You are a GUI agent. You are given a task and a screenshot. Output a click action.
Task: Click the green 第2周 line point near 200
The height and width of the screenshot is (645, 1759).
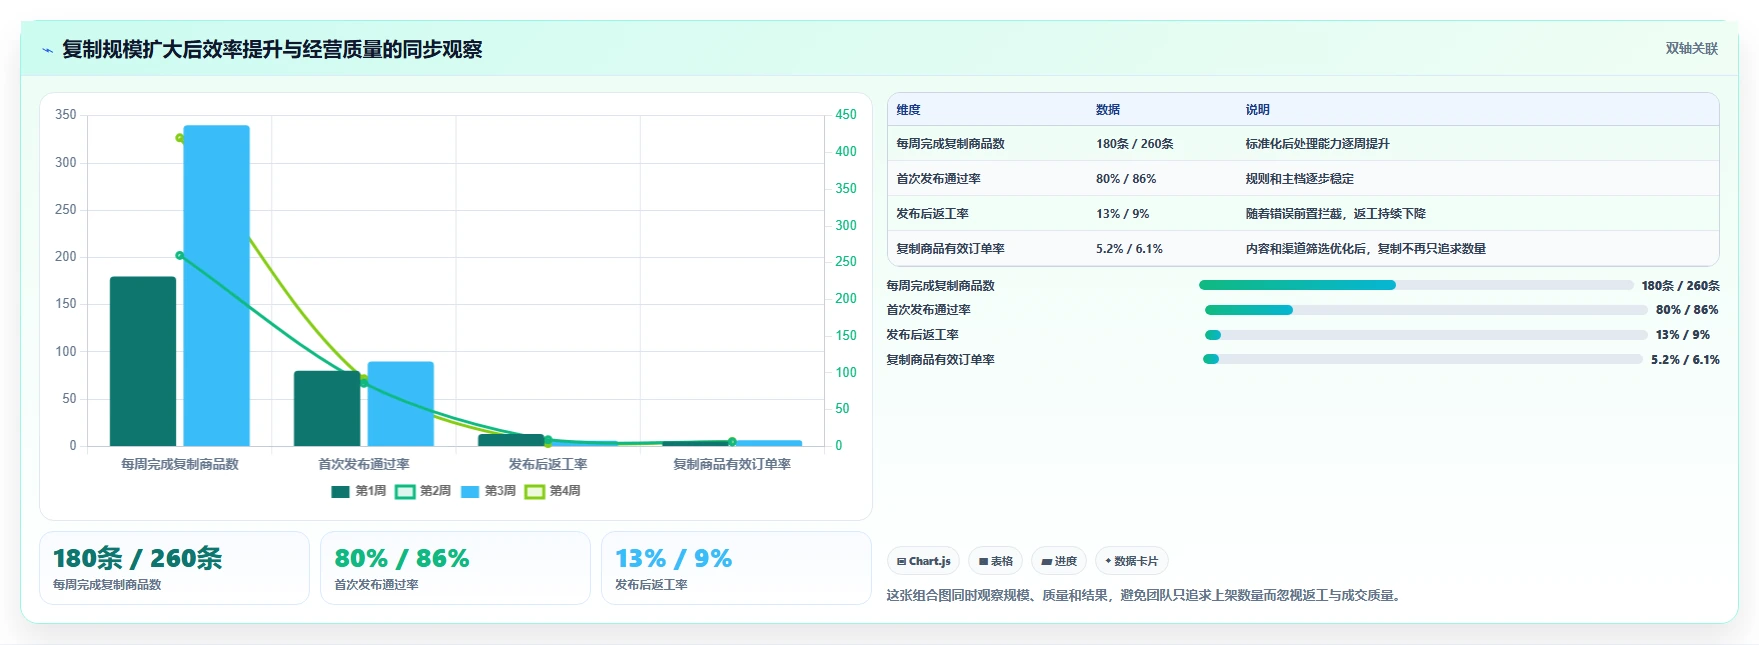tap(180, 256)
